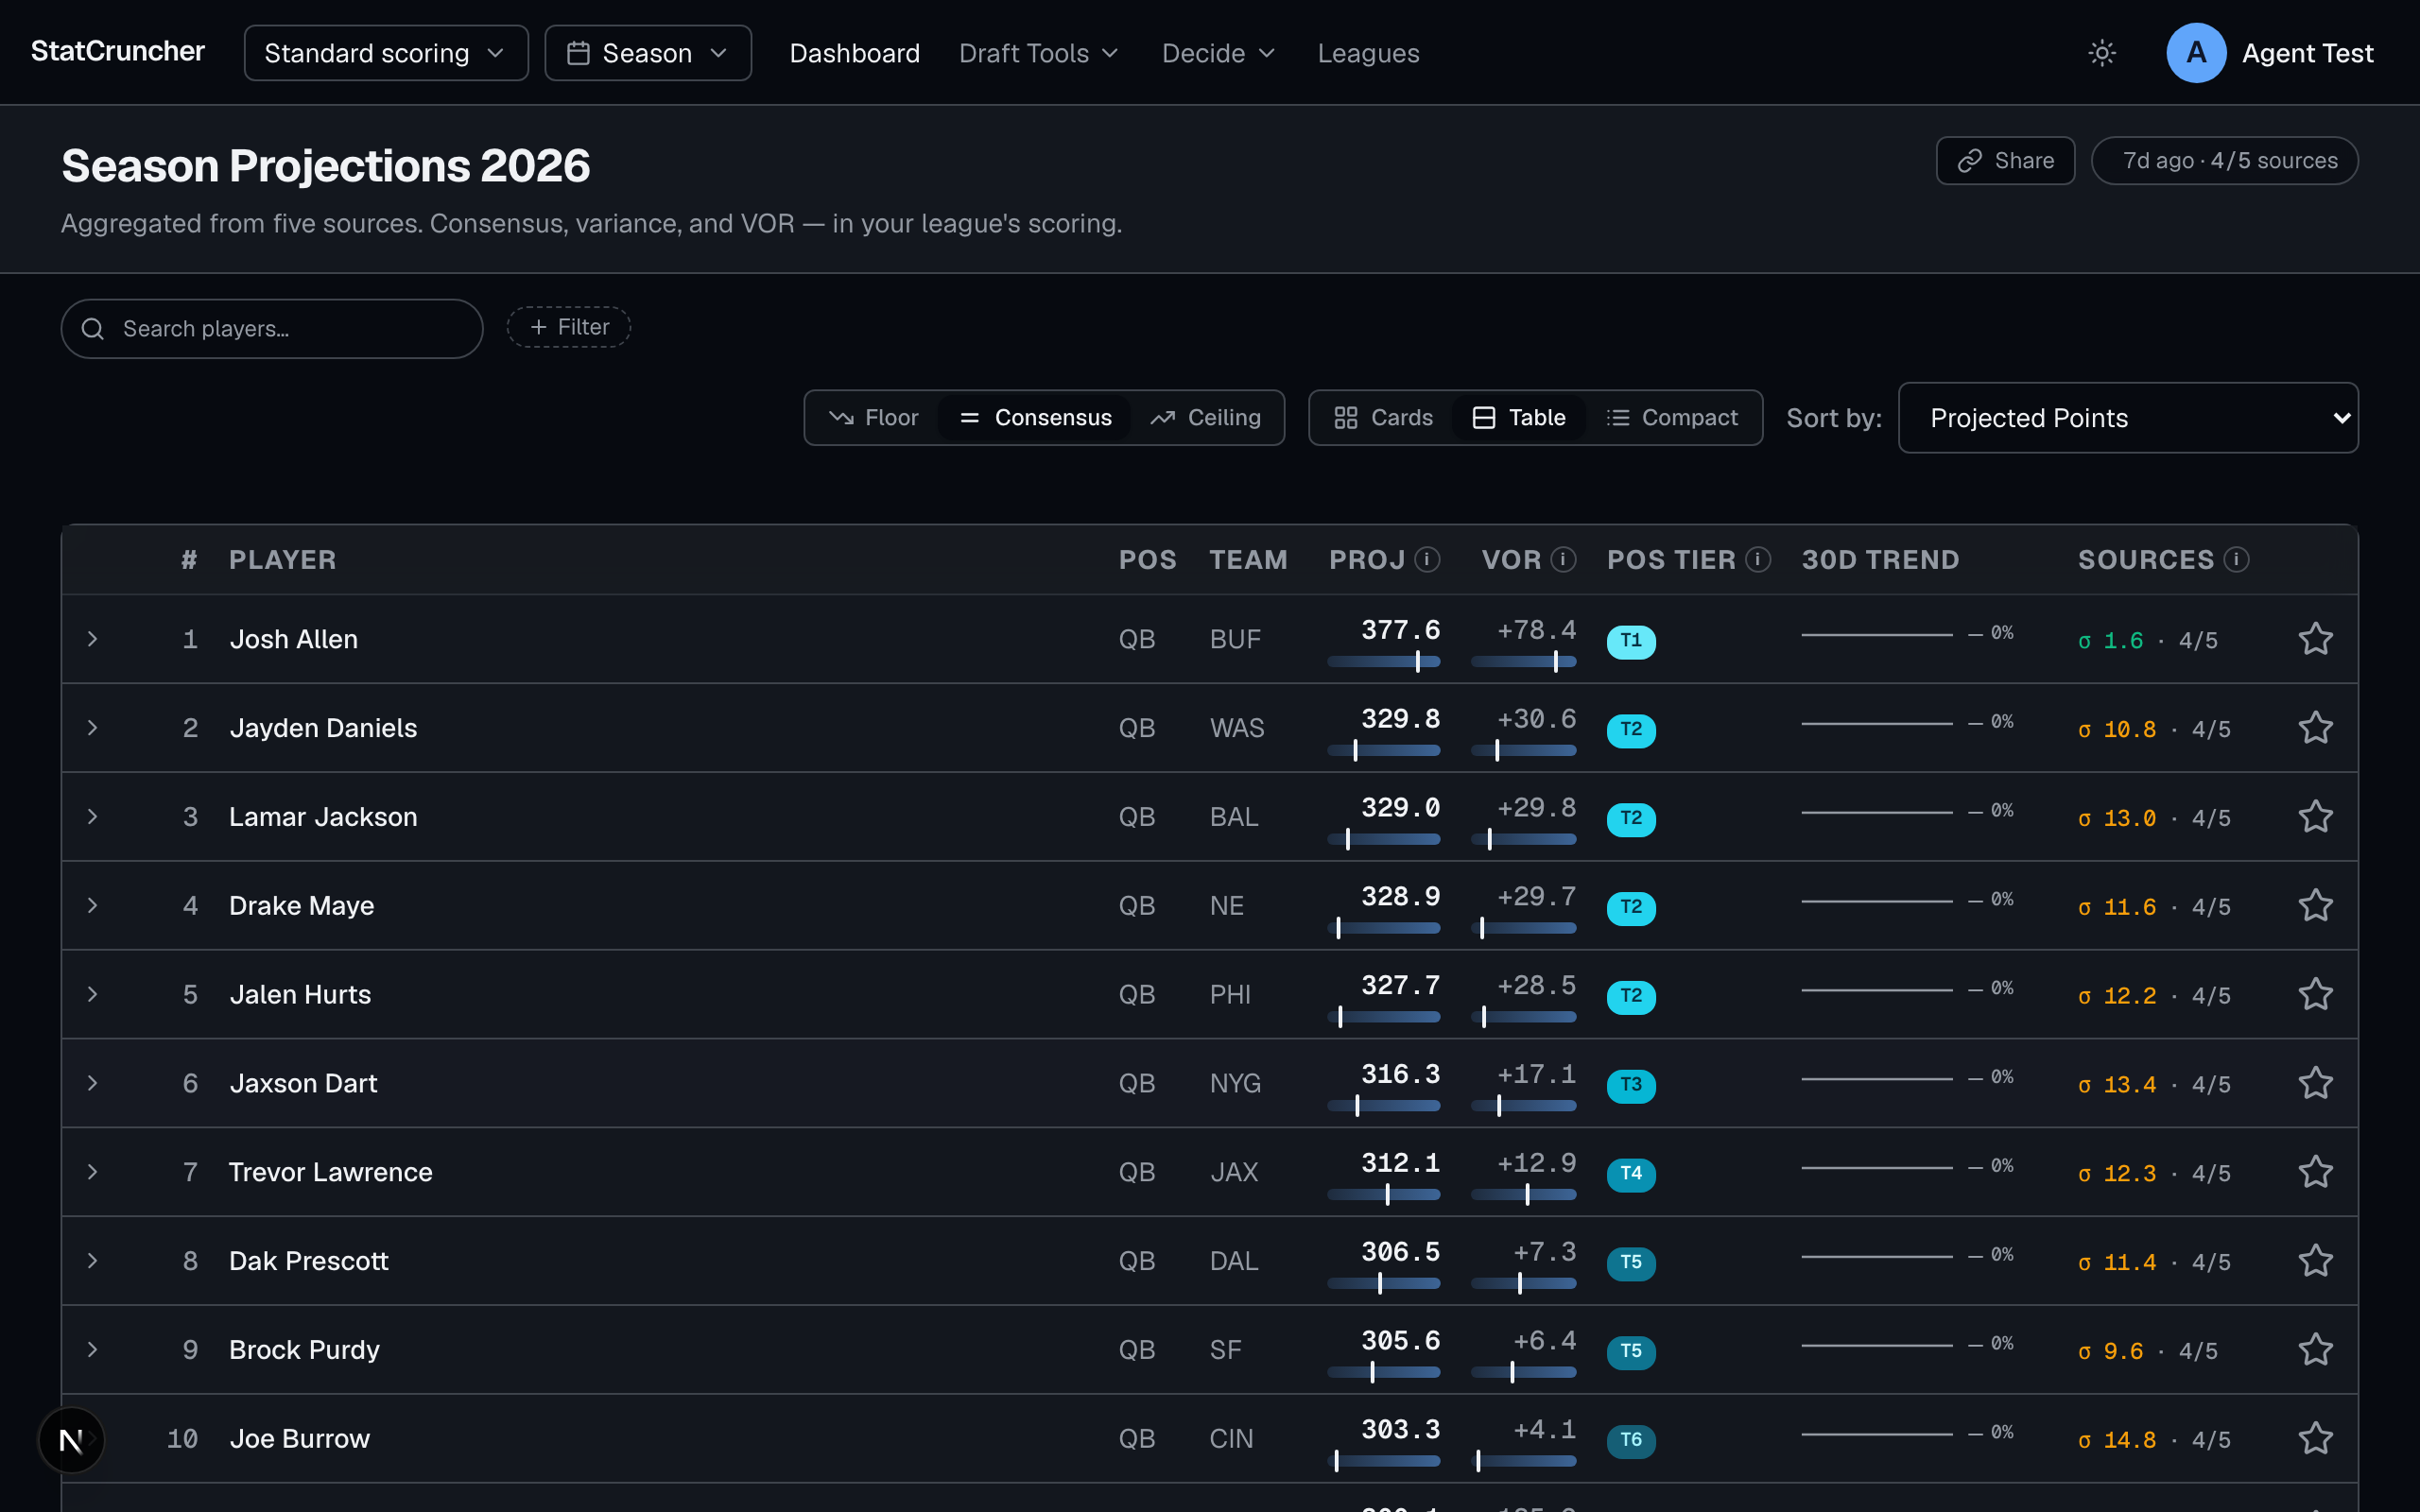Click the σ 14.8 sources value
Screen dimensions: 2420x1512
coord(2117,1440)
